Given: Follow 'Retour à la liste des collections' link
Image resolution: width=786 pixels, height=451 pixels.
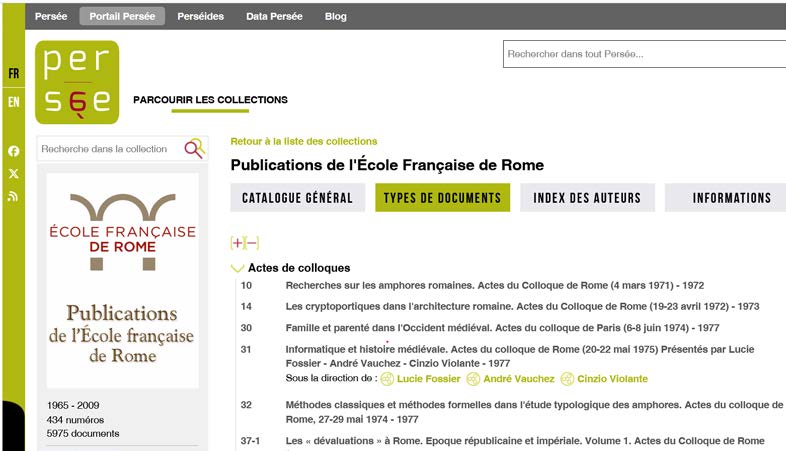Looking at the screenshot, I should pyautogui.click(x=303, y=141).
